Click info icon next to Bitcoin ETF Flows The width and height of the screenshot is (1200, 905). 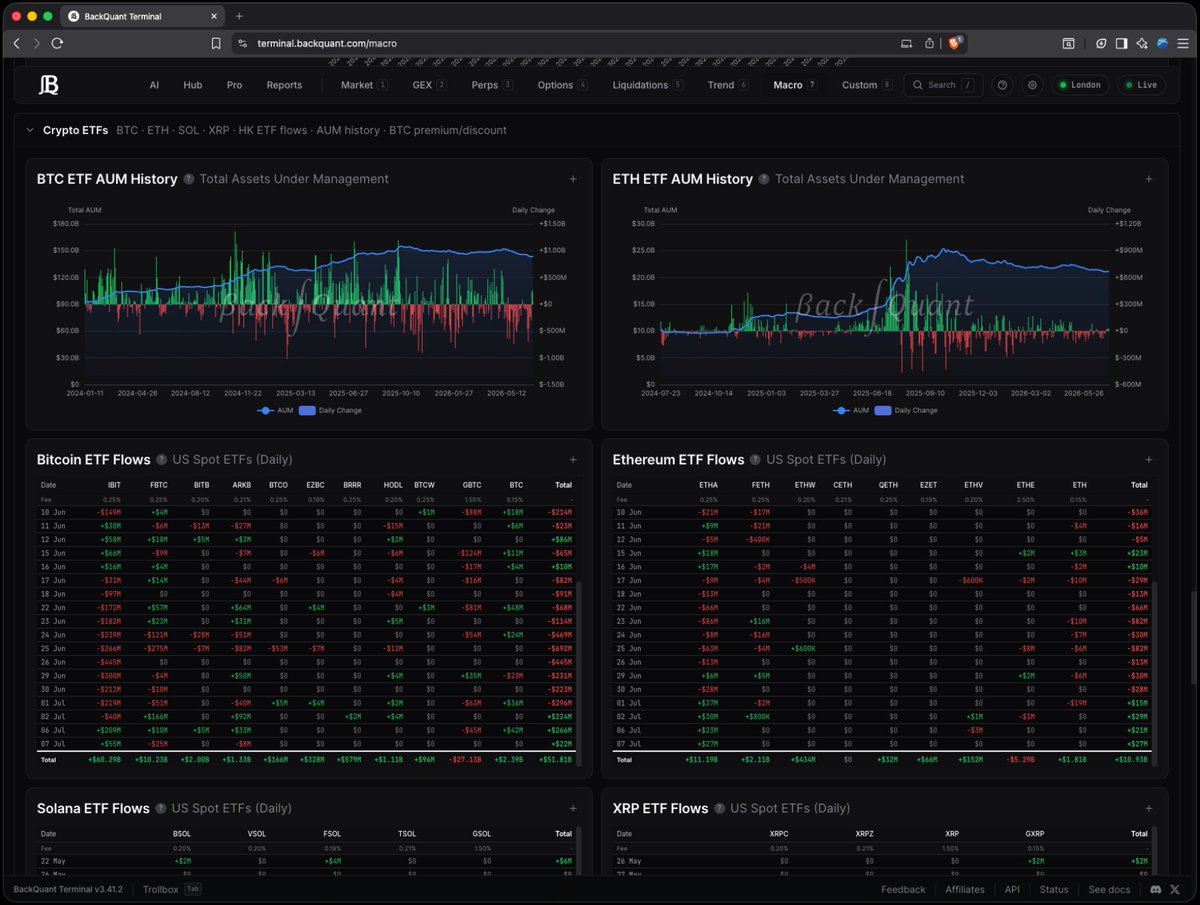click(162, 460)
